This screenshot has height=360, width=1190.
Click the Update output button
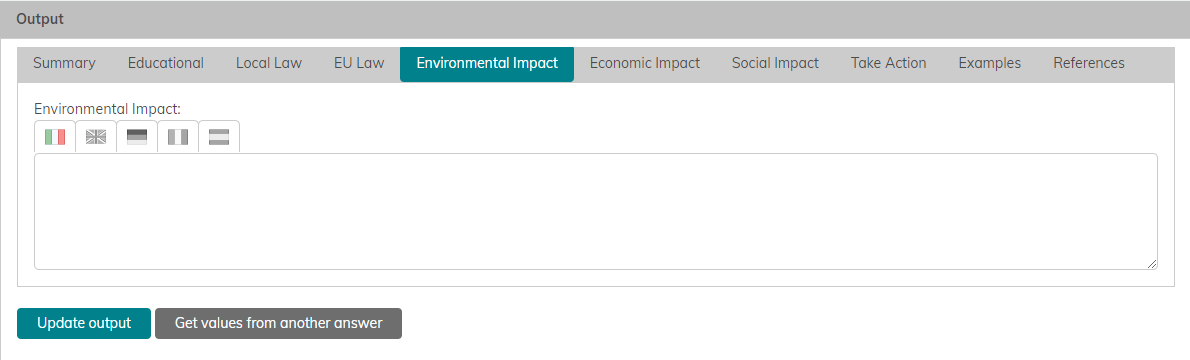84,323
